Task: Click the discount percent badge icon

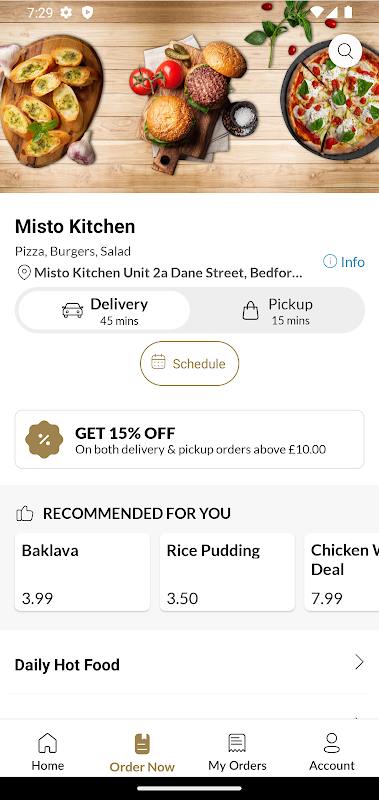Action: 44,439
